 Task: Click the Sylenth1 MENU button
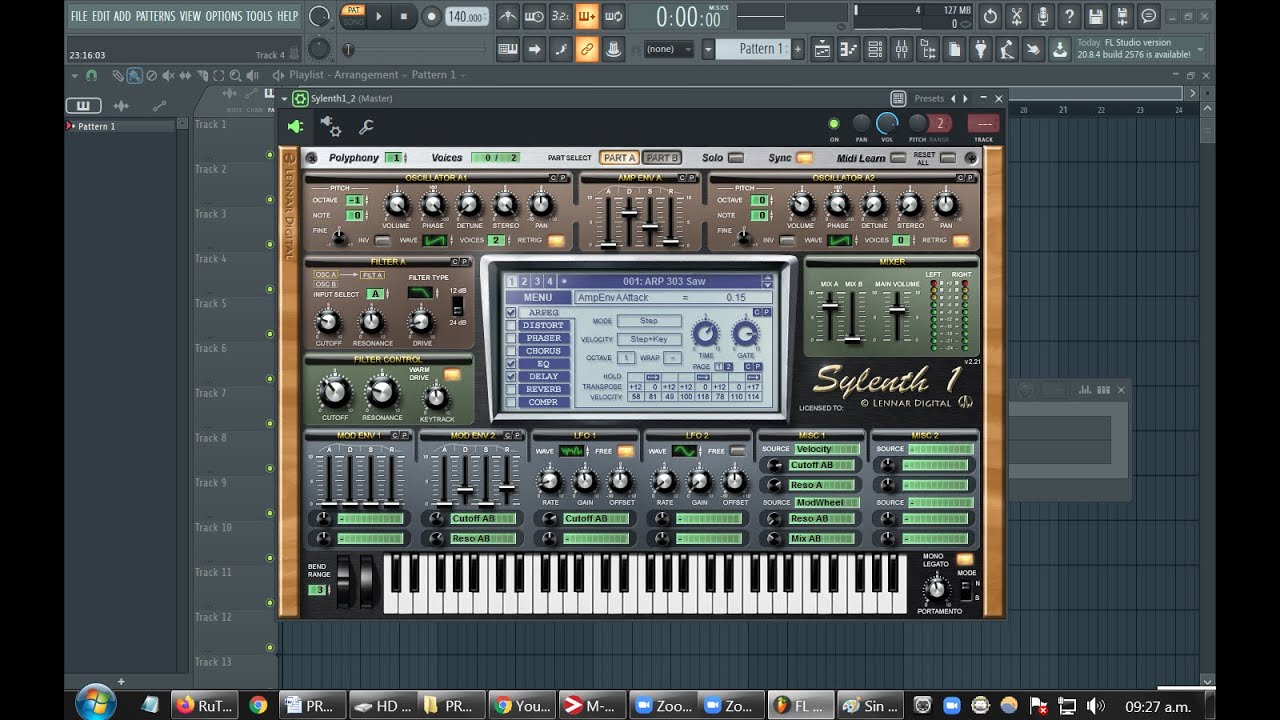pos(538,297)
